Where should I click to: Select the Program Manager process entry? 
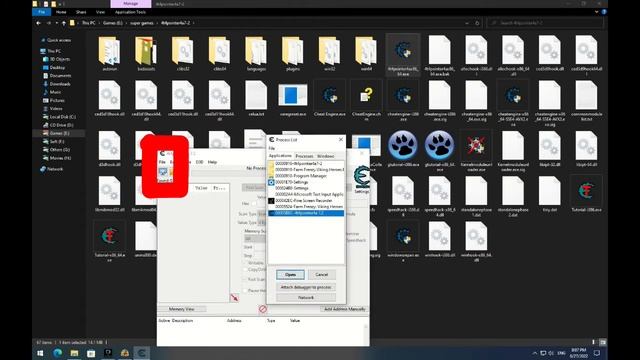pos(306,176)
